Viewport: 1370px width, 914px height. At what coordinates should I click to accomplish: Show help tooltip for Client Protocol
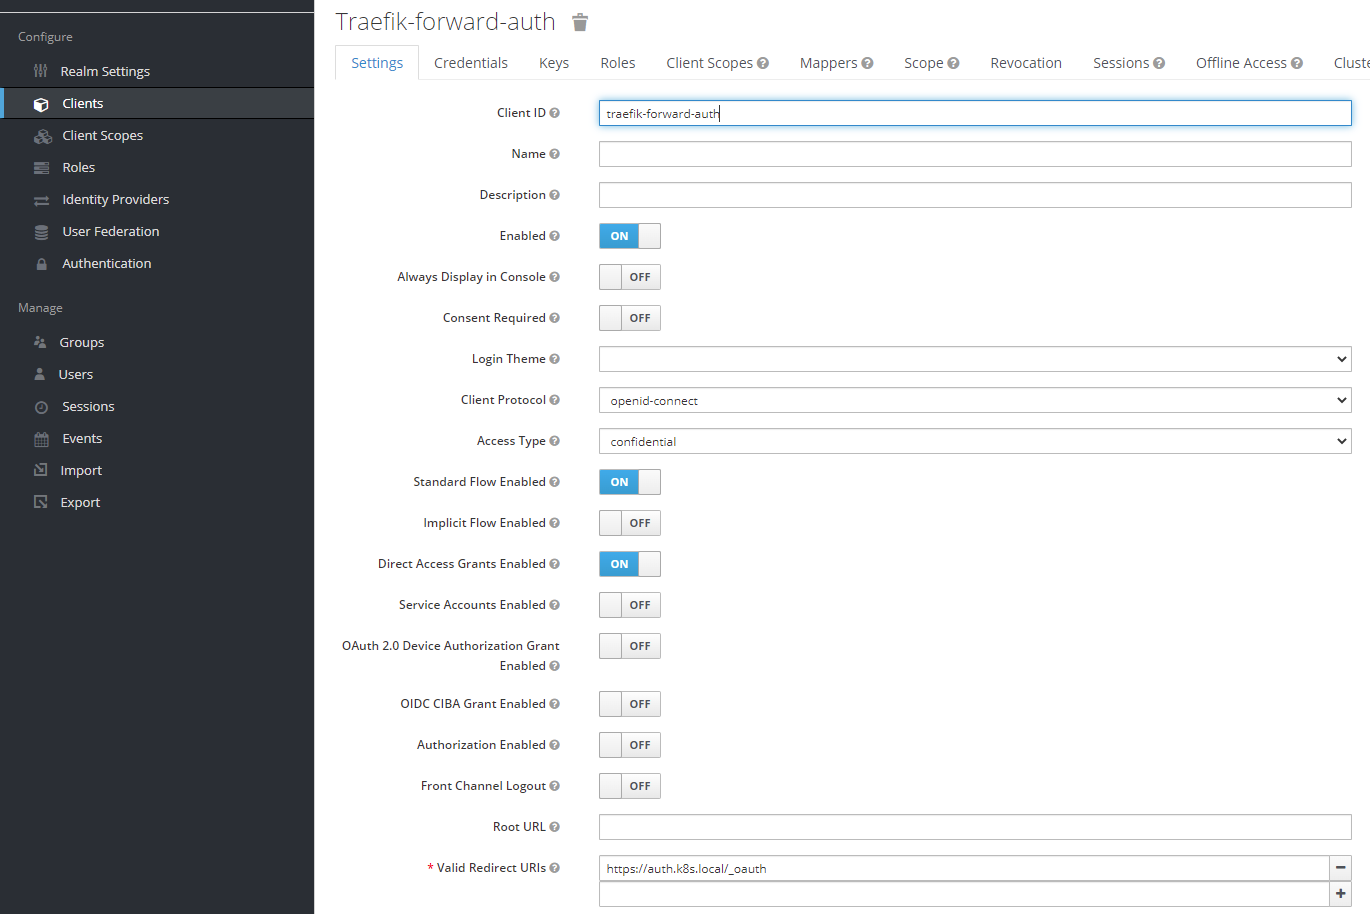(554, 400)
